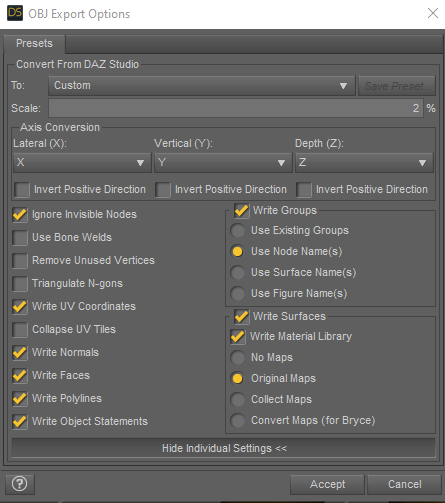
Task: Collapse with Hide Individual Settings button
Action: point(224,448)
